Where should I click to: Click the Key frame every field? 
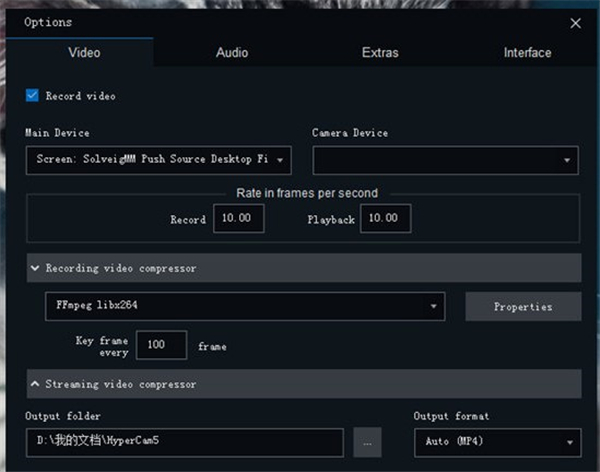click(161, 346)
